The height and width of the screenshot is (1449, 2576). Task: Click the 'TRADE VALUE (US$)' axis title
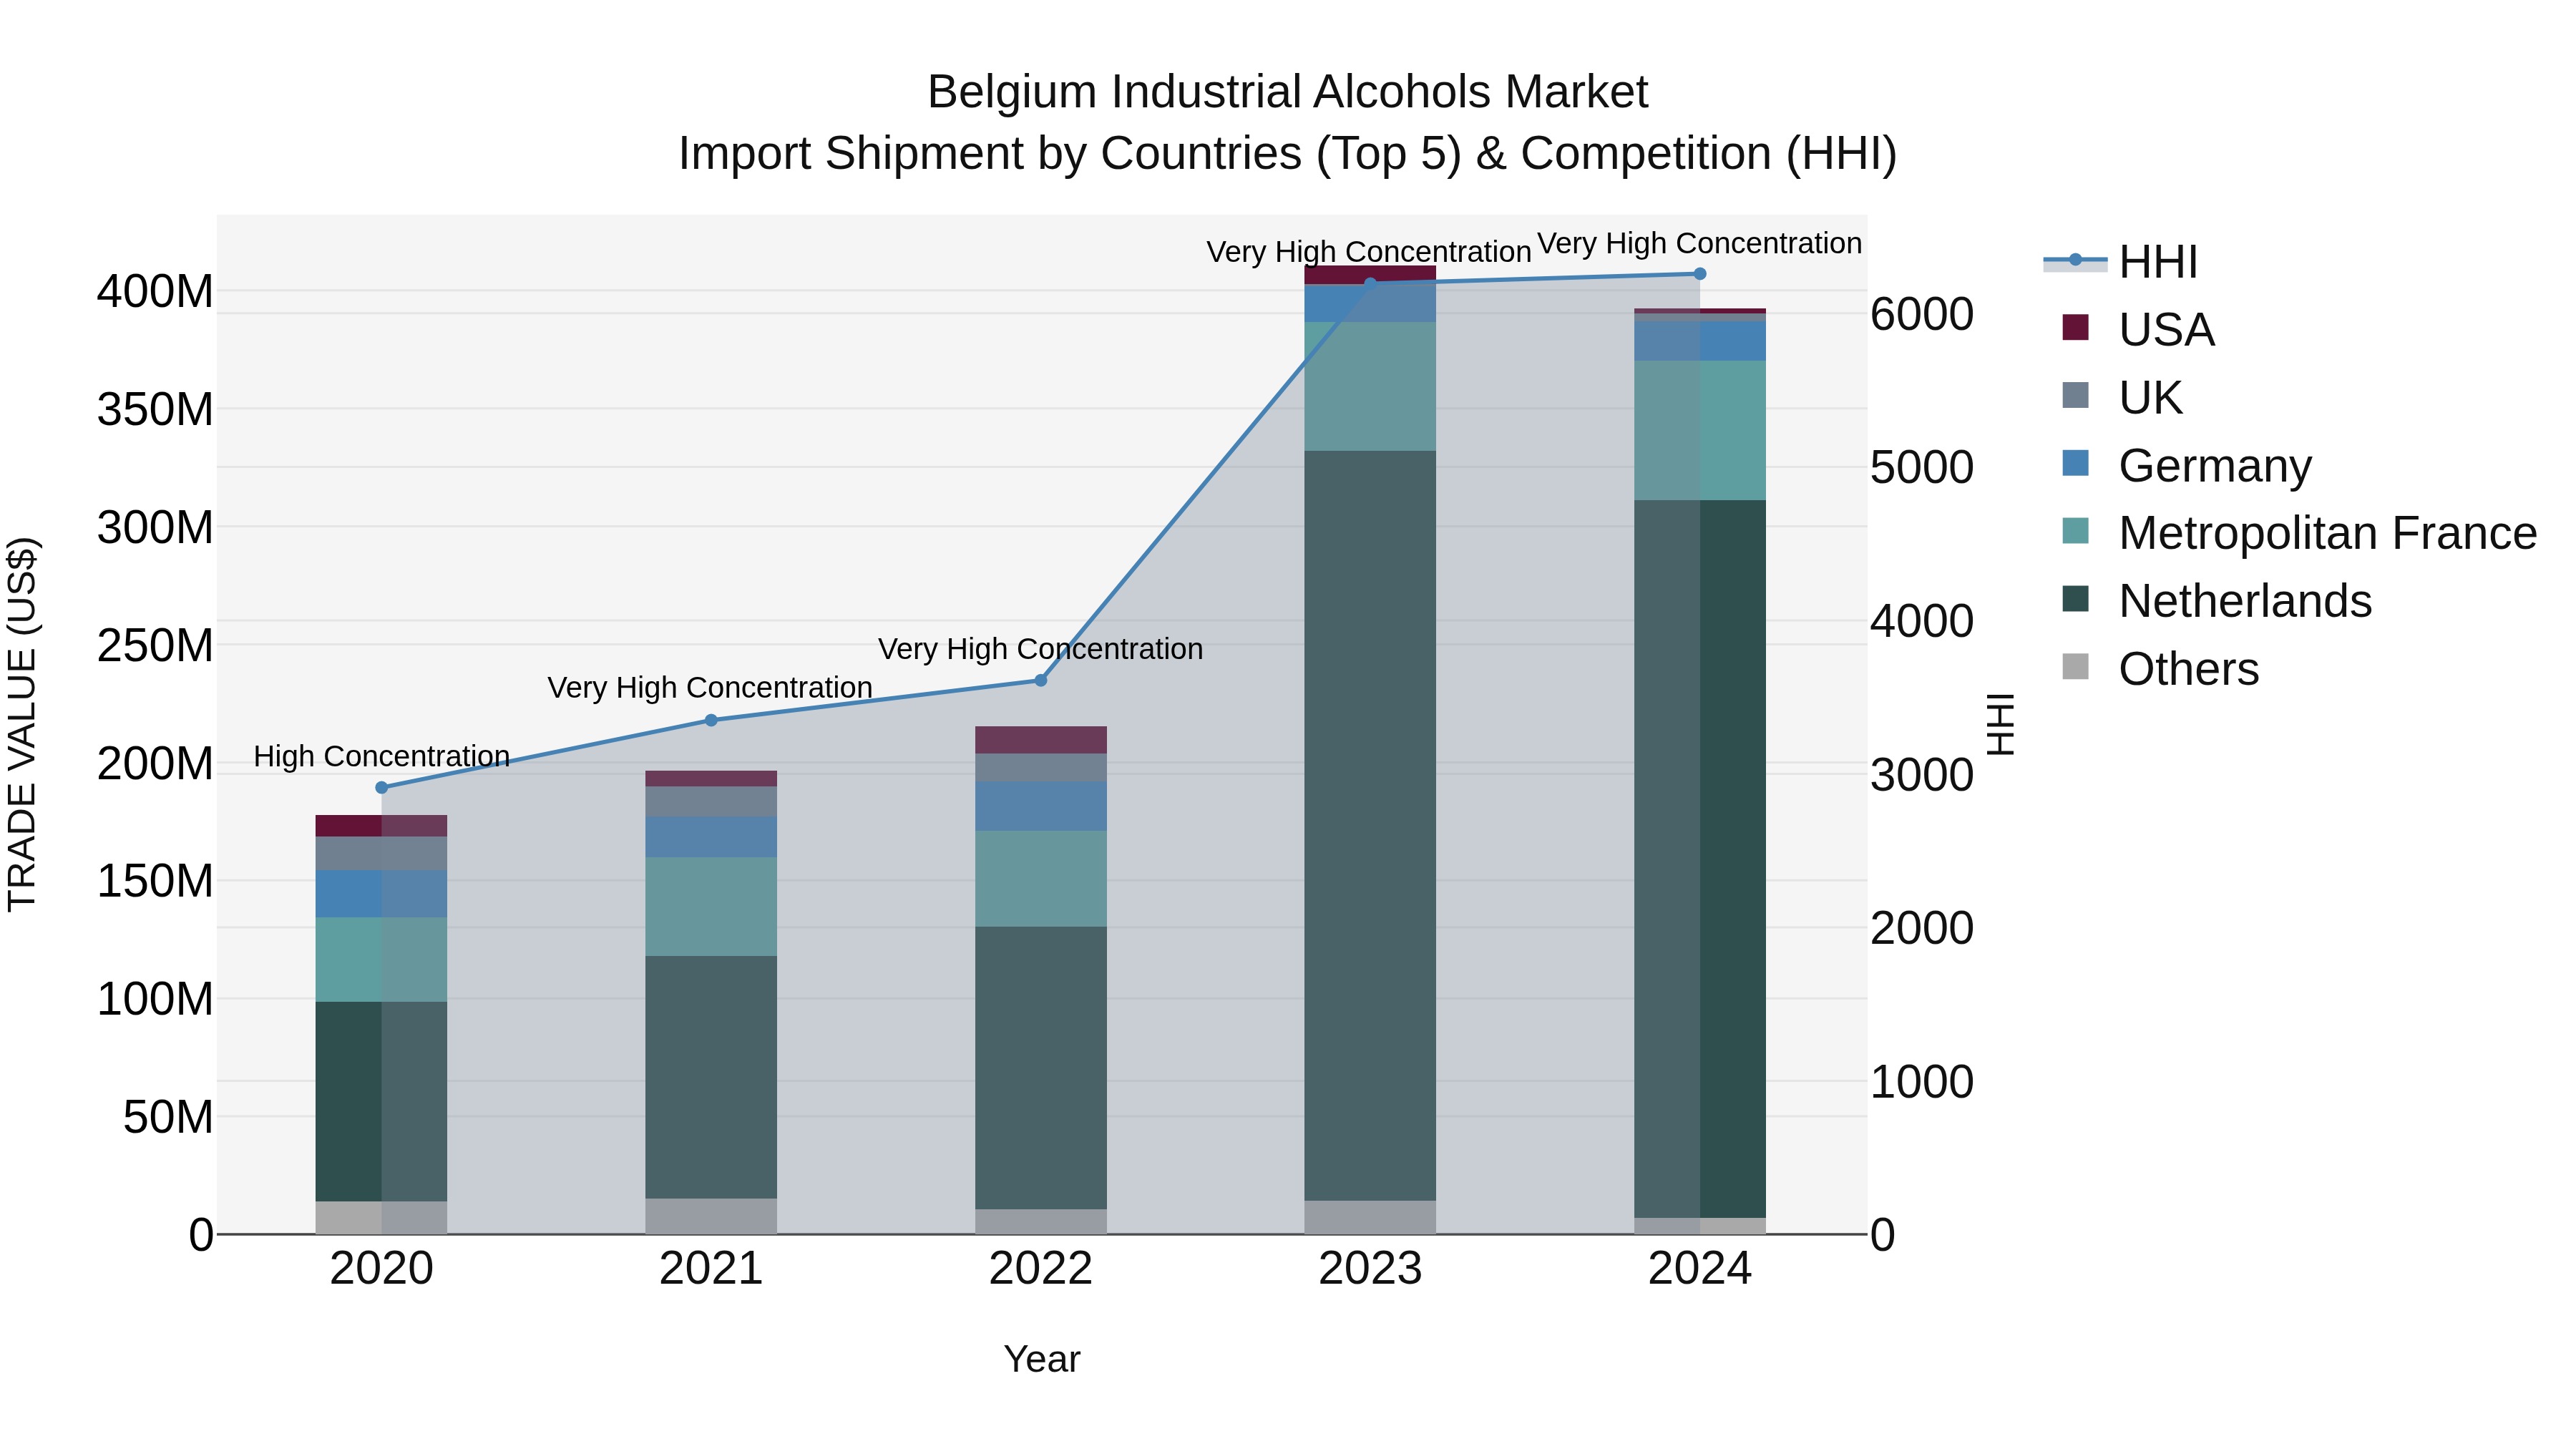click(22, 724)
